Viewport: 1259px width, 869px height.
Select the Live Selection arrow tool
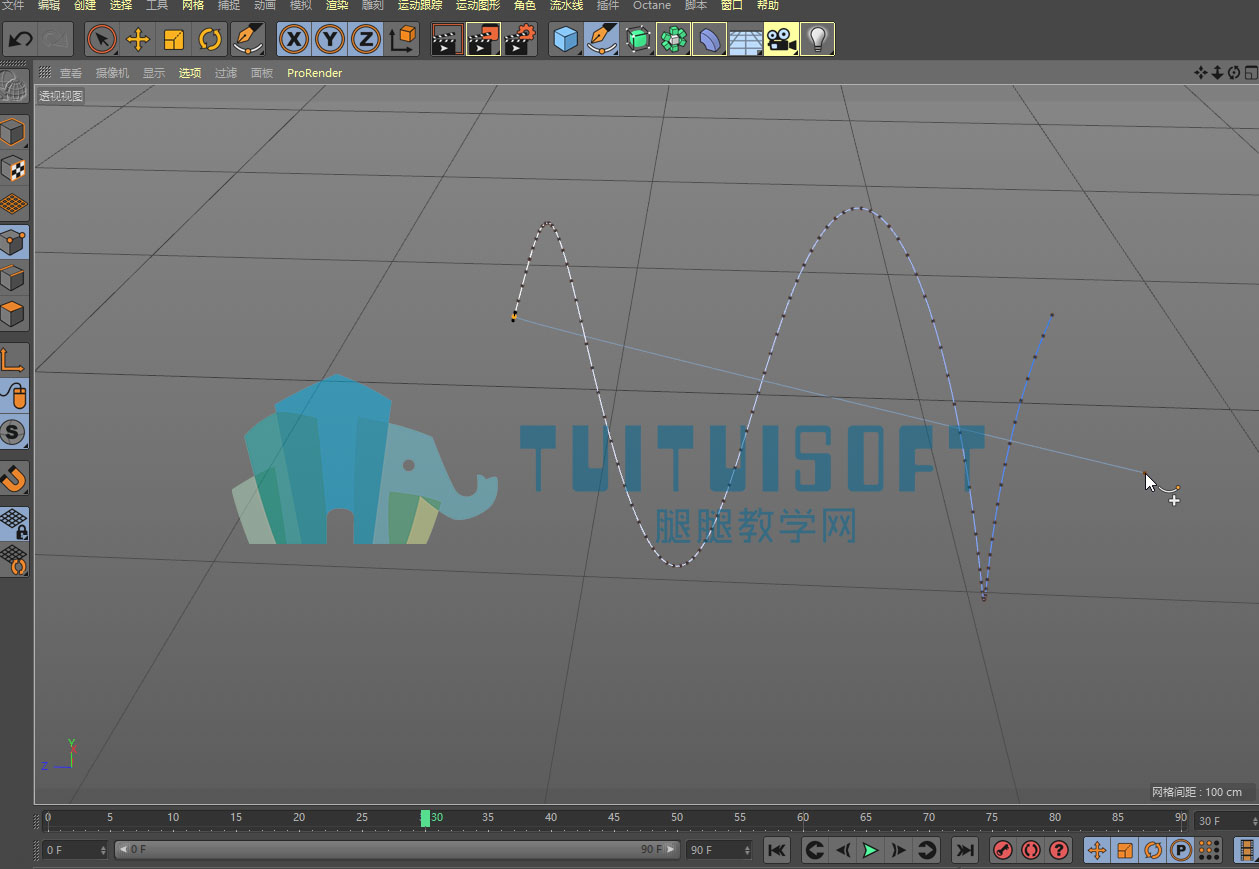[101, 40]
